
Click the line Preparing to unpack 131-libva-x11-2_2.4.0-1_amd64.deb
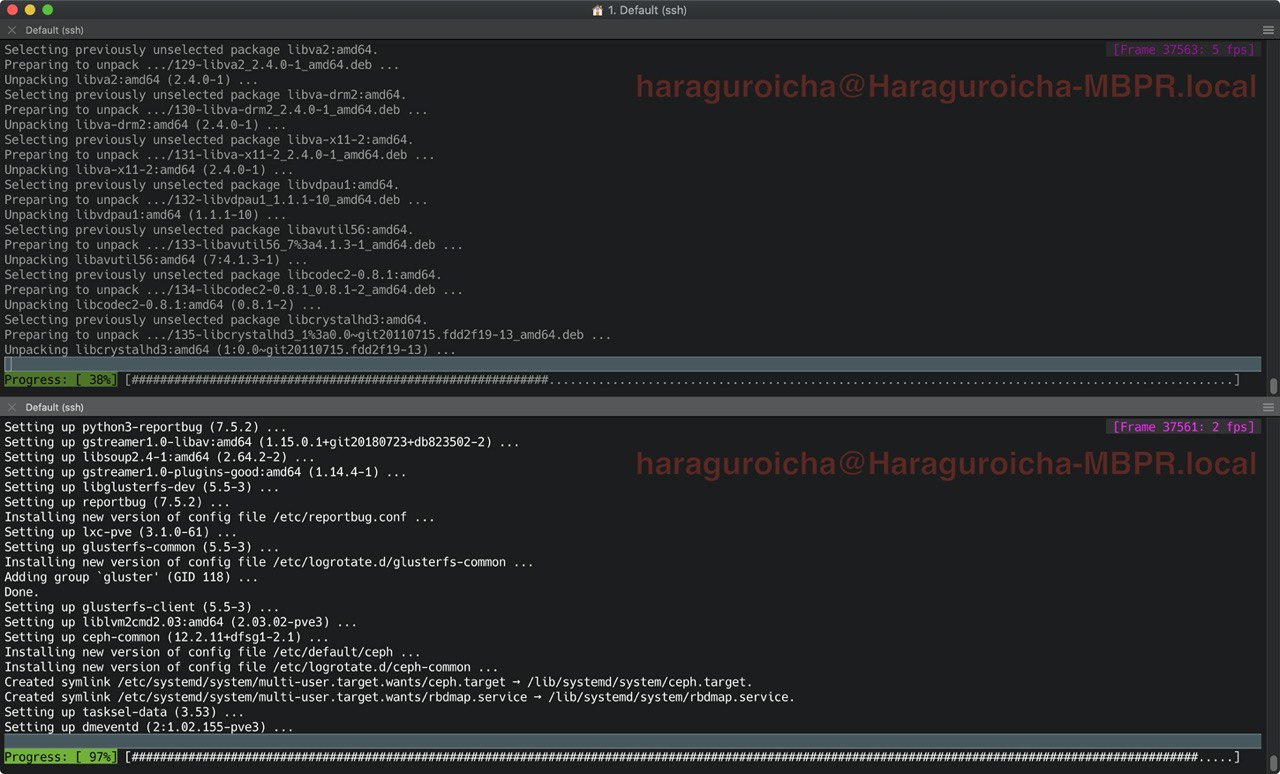click(219, 155)
